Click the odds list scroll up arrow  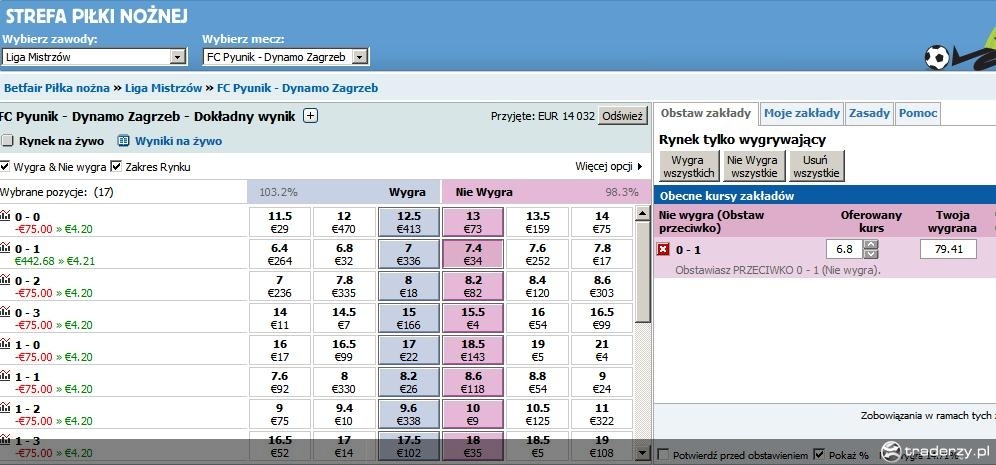pos(643,213)
